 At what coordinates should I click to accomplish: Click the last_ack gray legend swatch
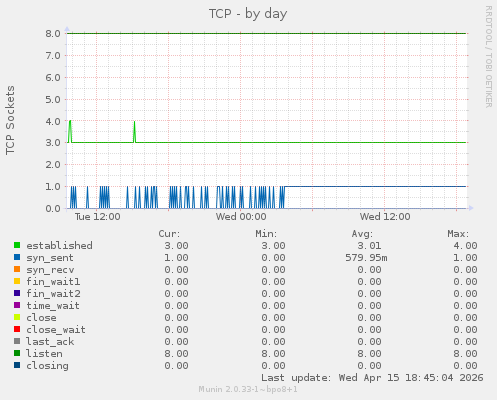tap(17, 341)
